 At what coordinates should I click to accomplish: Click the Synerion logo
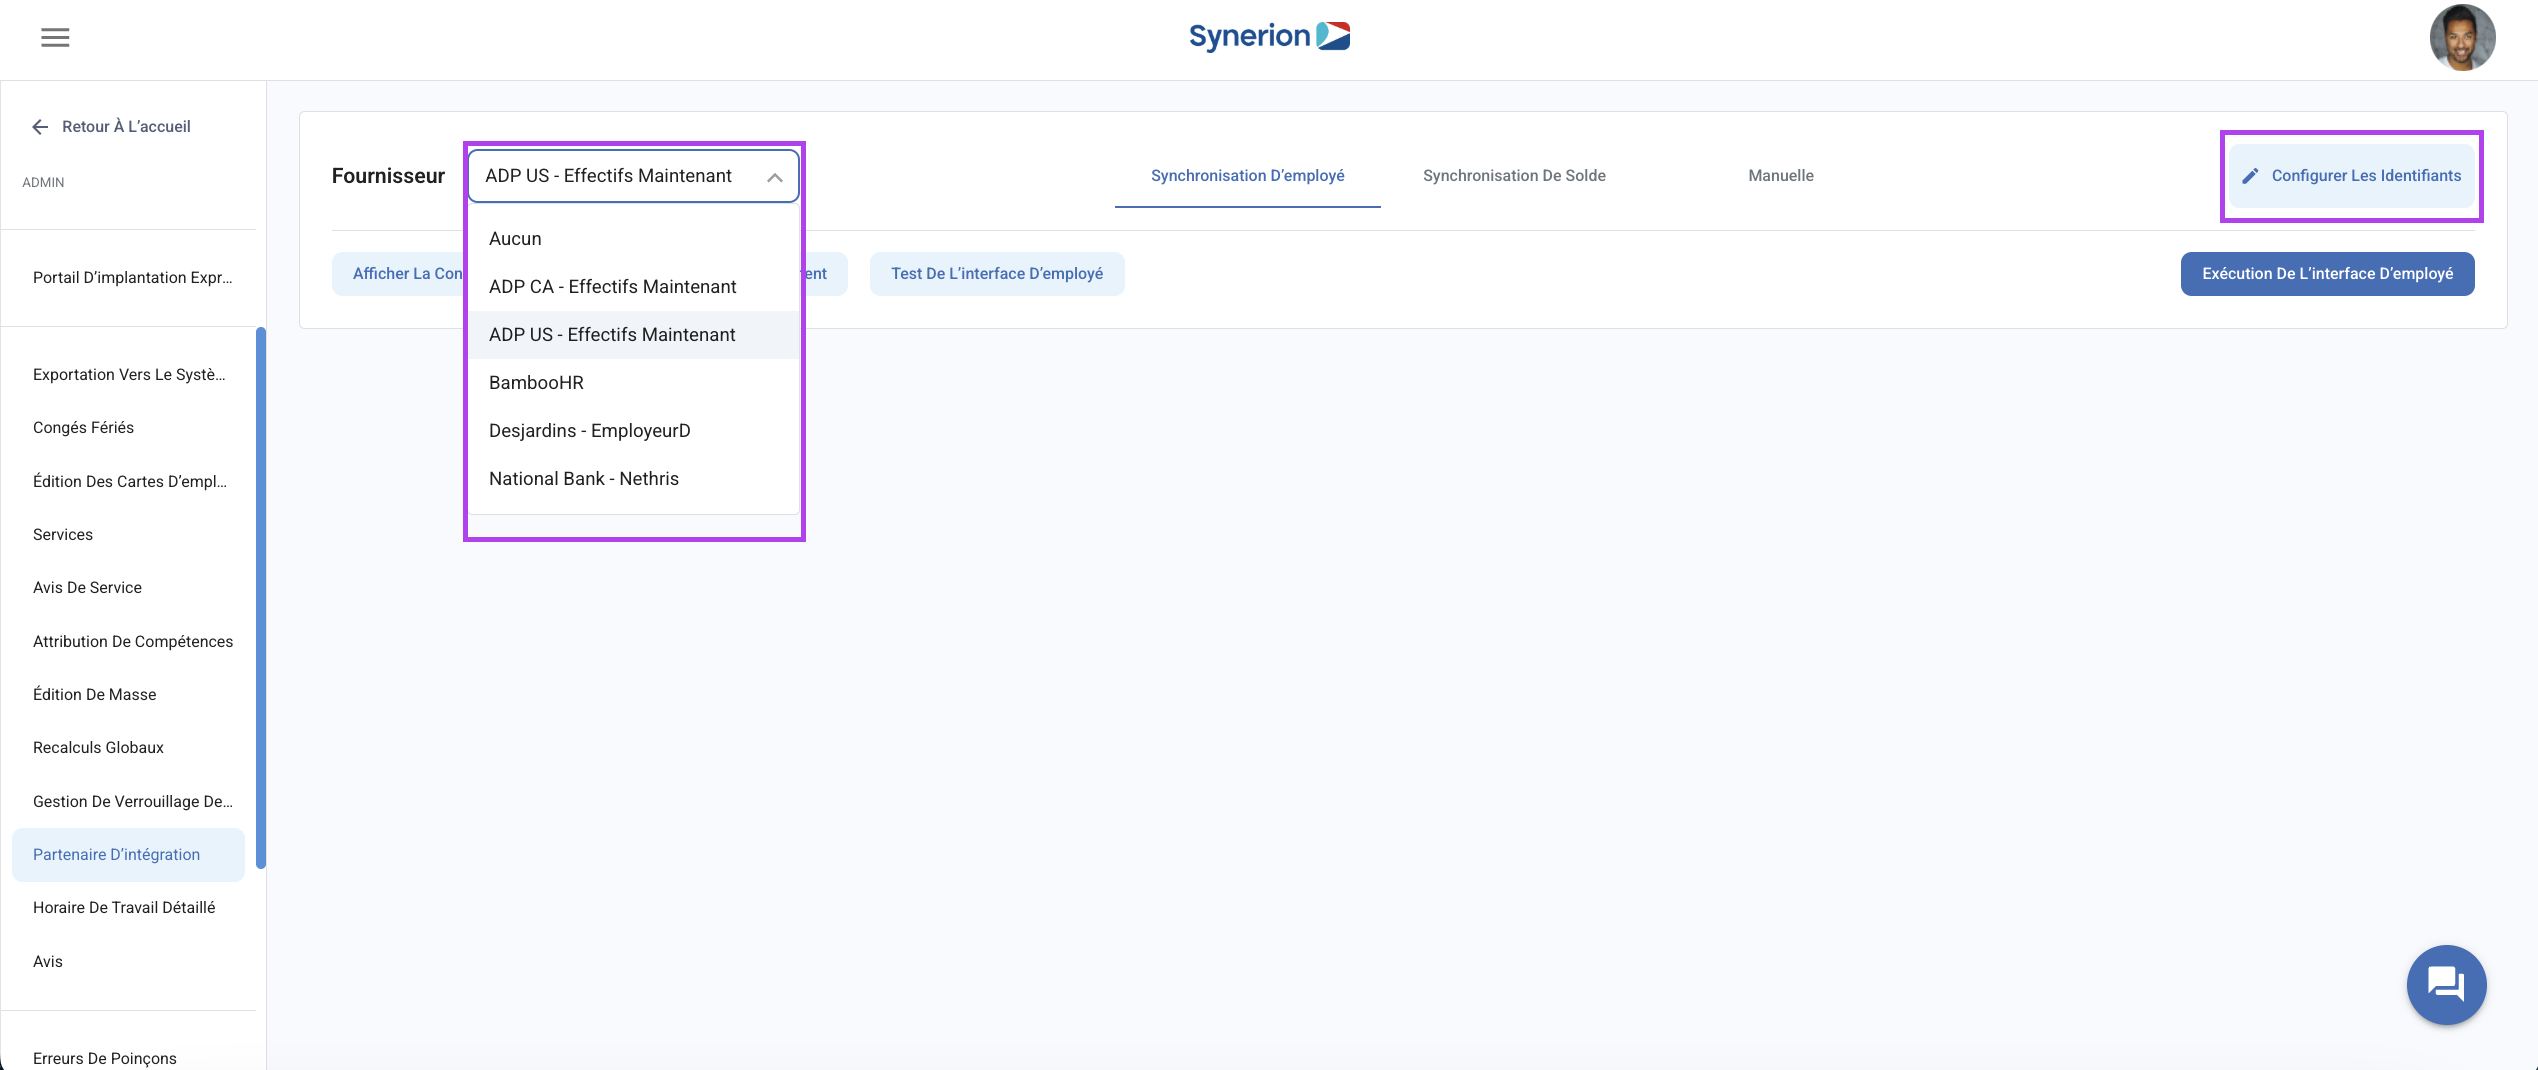[x=1269, y=37]
